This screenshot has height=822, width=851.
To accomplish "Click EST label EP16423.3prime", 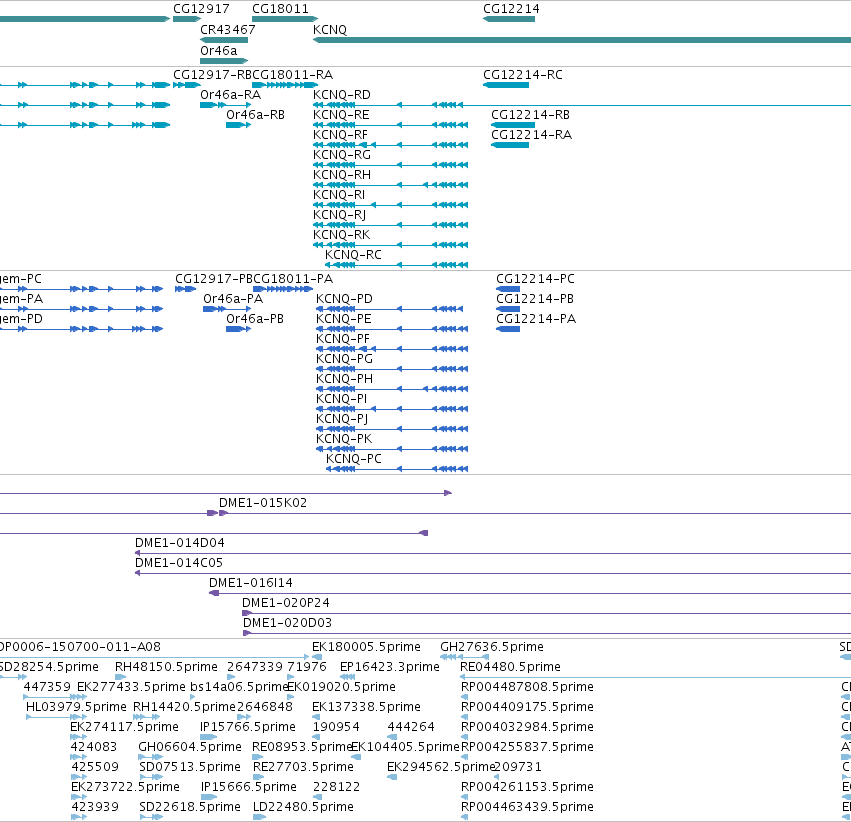I will (x=390, y=666).
